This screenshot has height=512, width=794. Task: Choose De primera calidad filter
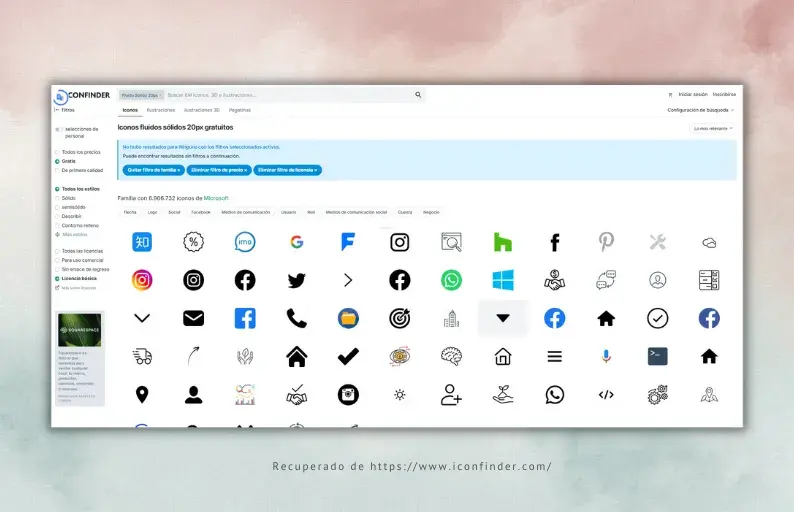pos(78,170)
